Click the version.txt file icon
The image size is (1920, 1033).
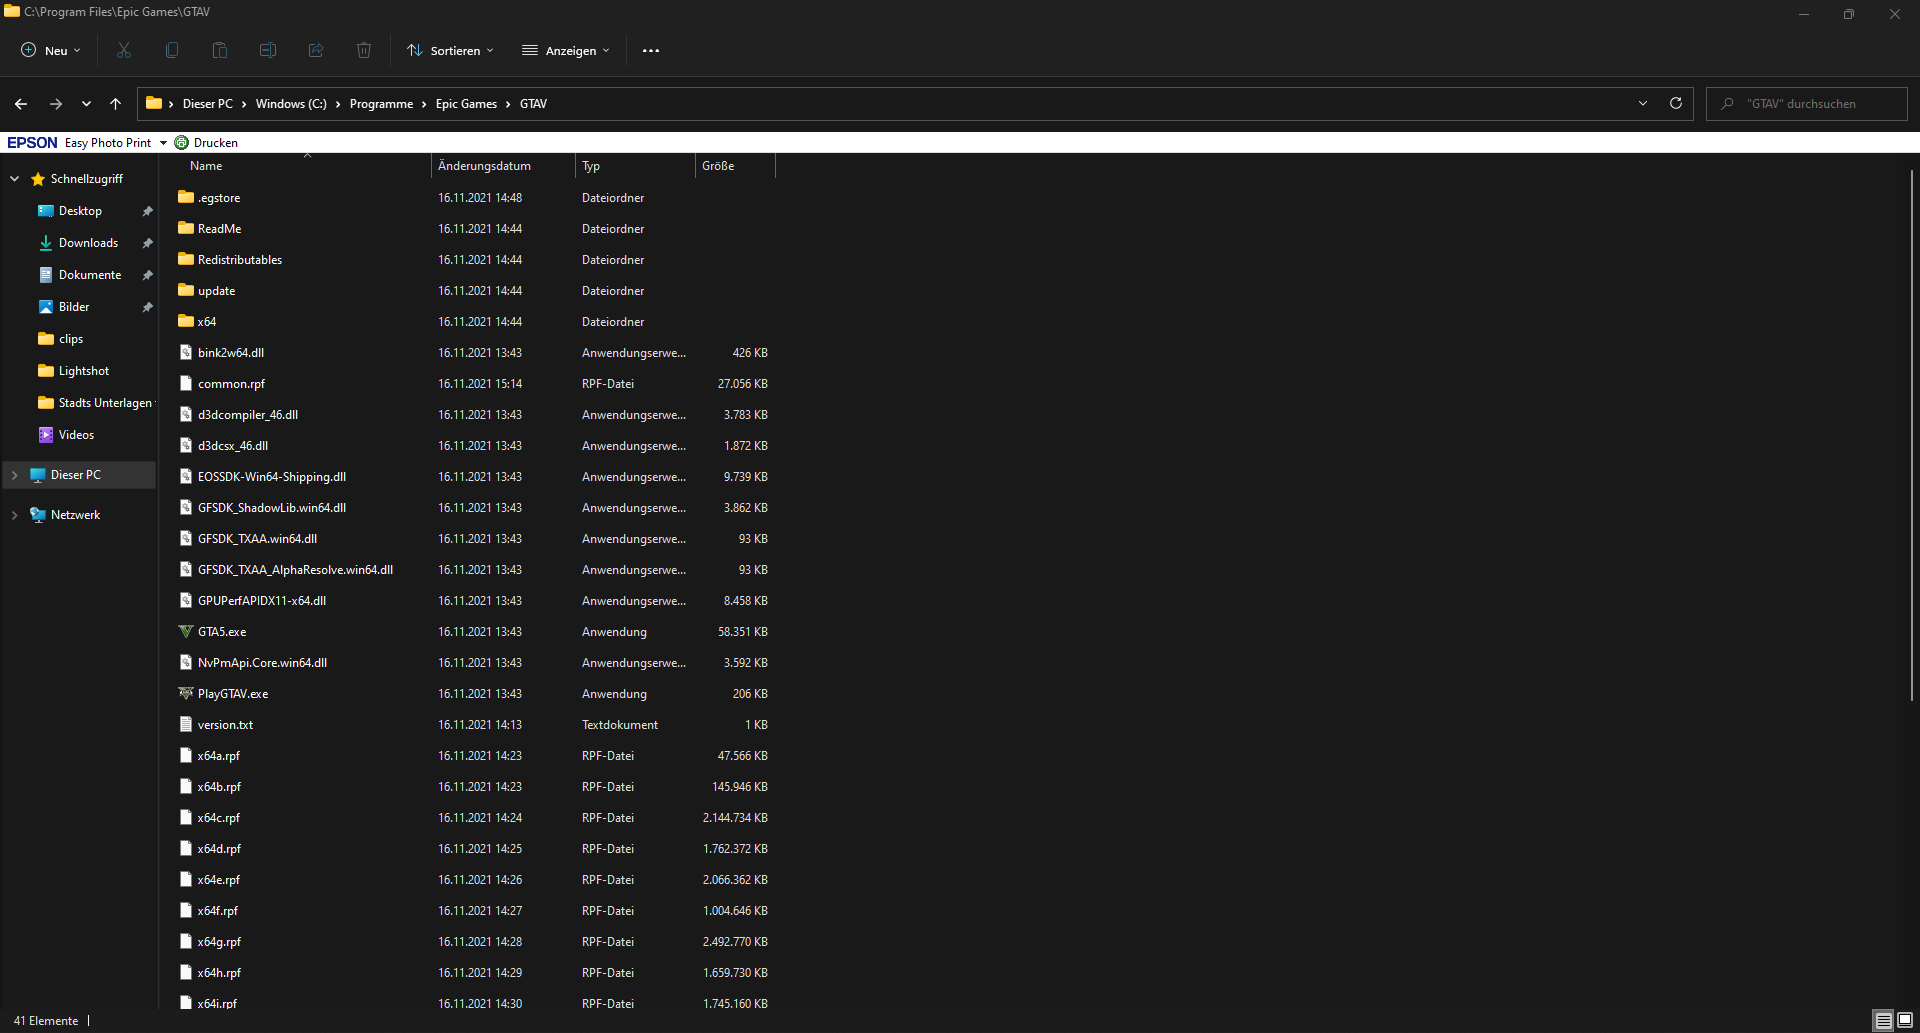pyautogui.click(x=185, y=724)
